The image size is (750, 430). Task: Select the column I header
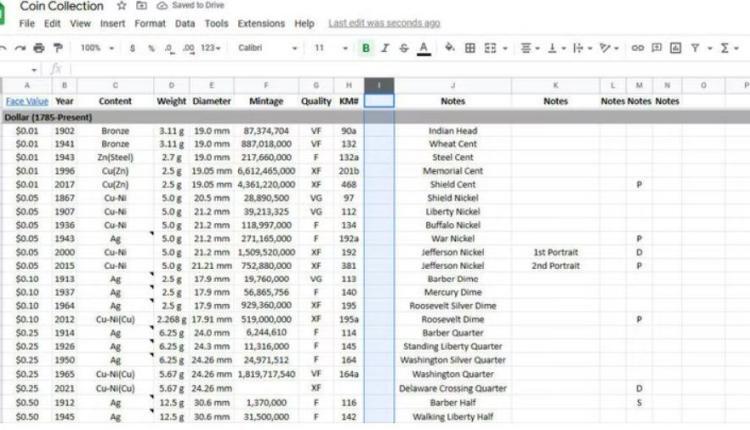pyautogui.click(x=379, y=86)
